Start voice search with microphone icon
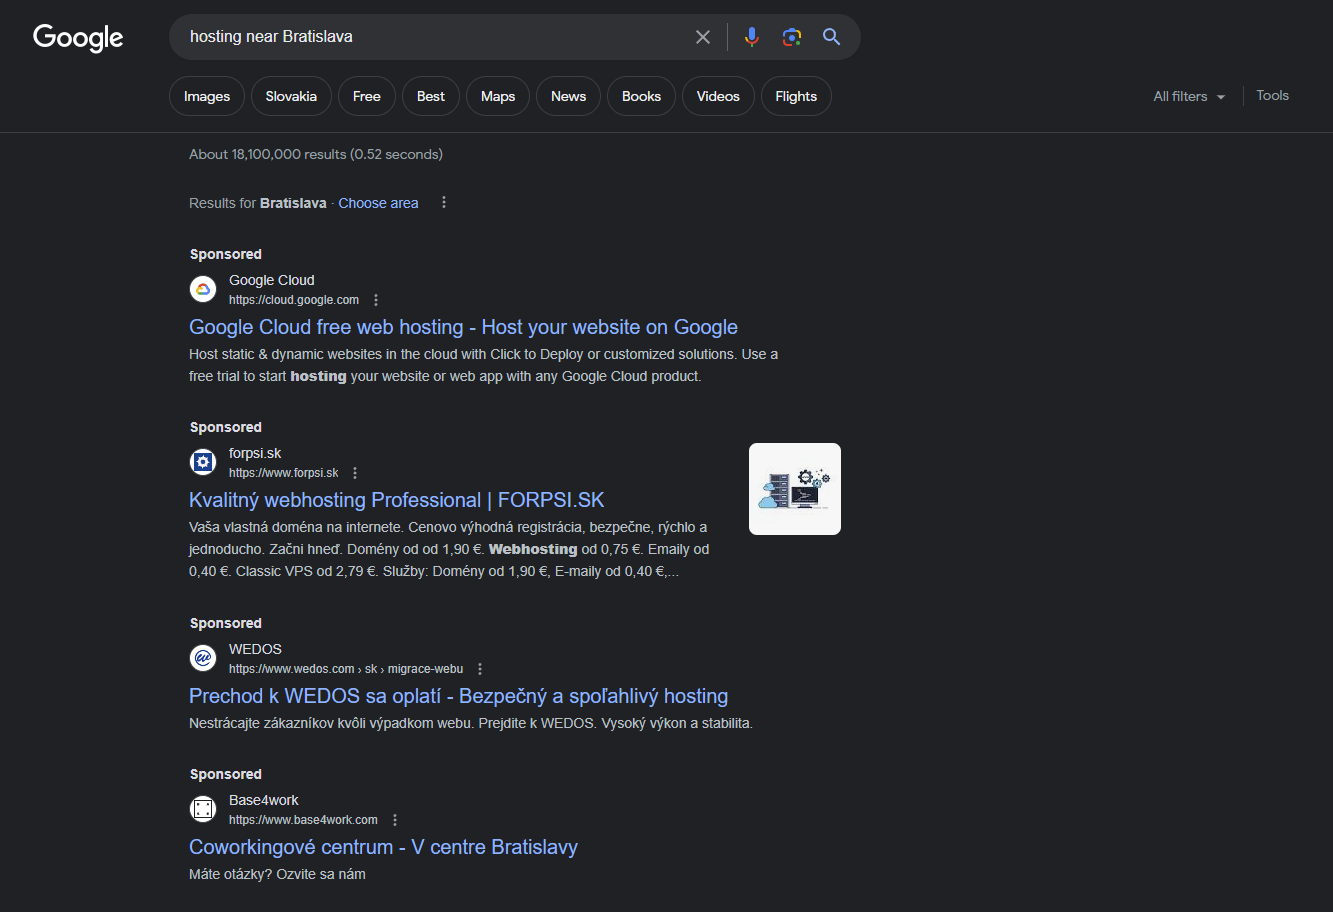The height and width of the screenshot is (912, 1333). click(x=752, y=37)
